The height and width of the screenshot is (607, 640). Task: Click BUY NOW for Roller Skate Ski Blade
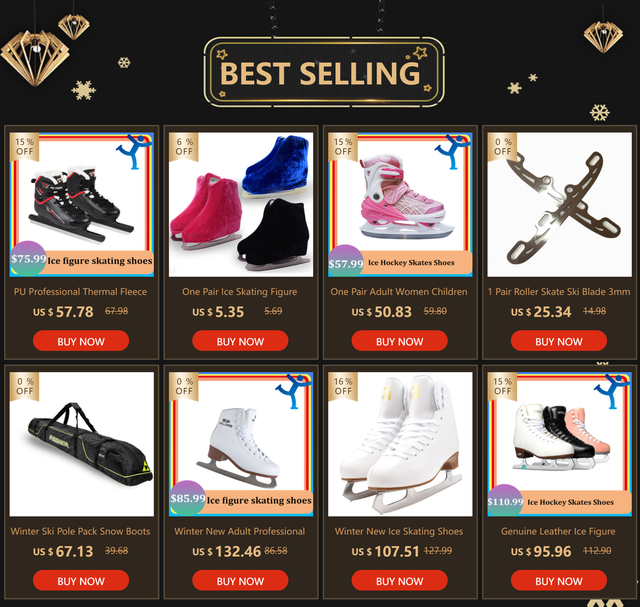(559, 341)
